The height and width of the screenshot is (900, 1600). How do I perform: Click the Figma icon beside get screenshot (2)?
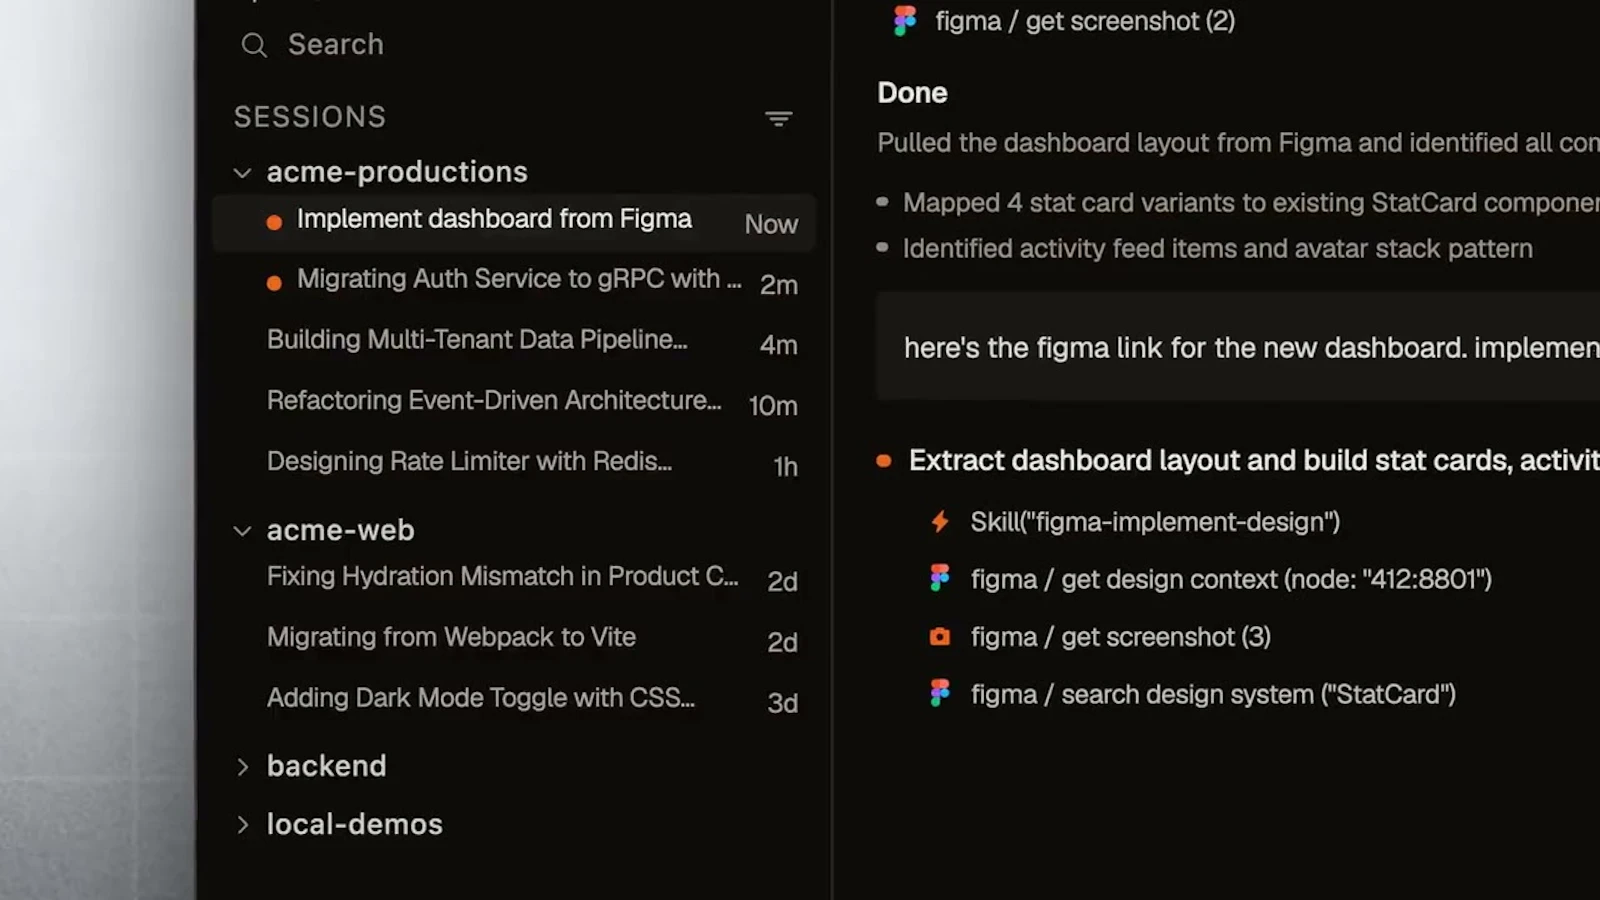coord(905,20)
